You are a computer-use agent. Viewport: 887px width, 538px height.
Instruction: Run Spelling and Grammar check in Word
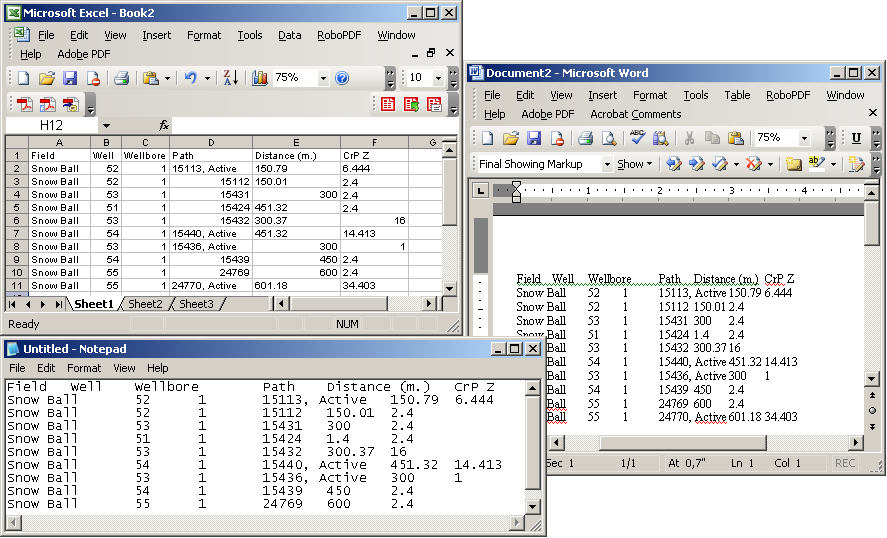(x=638, y=137)
